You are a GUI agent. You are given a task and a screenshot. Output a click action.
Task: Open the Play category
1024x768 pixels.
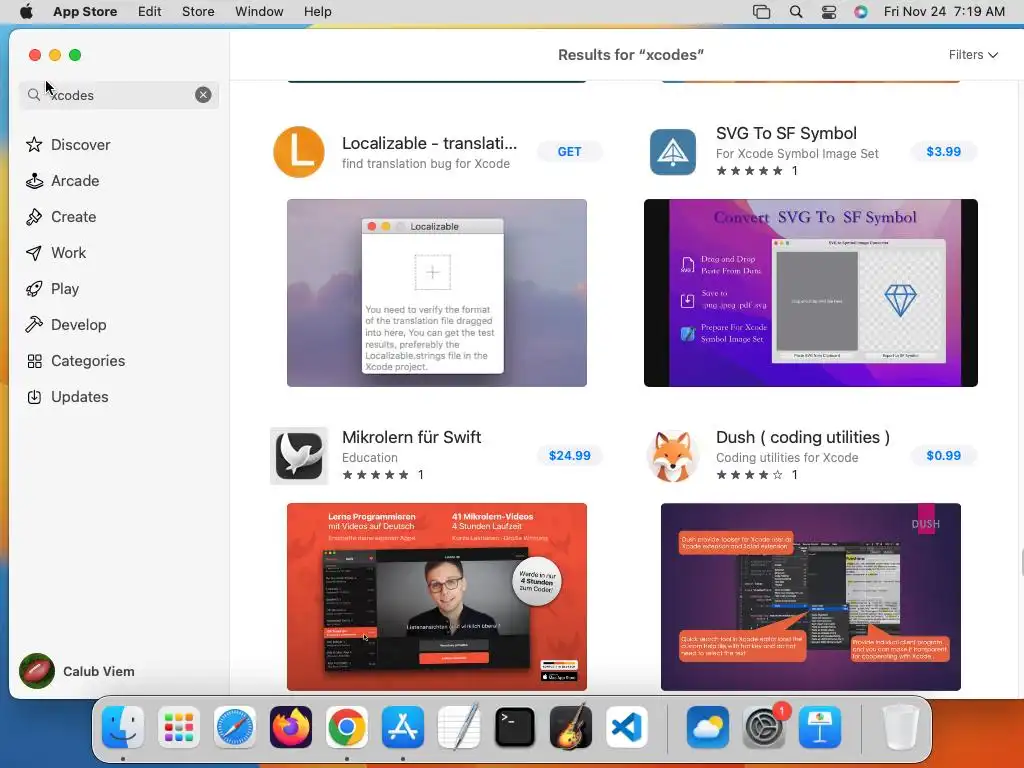(x=52, y=289)
